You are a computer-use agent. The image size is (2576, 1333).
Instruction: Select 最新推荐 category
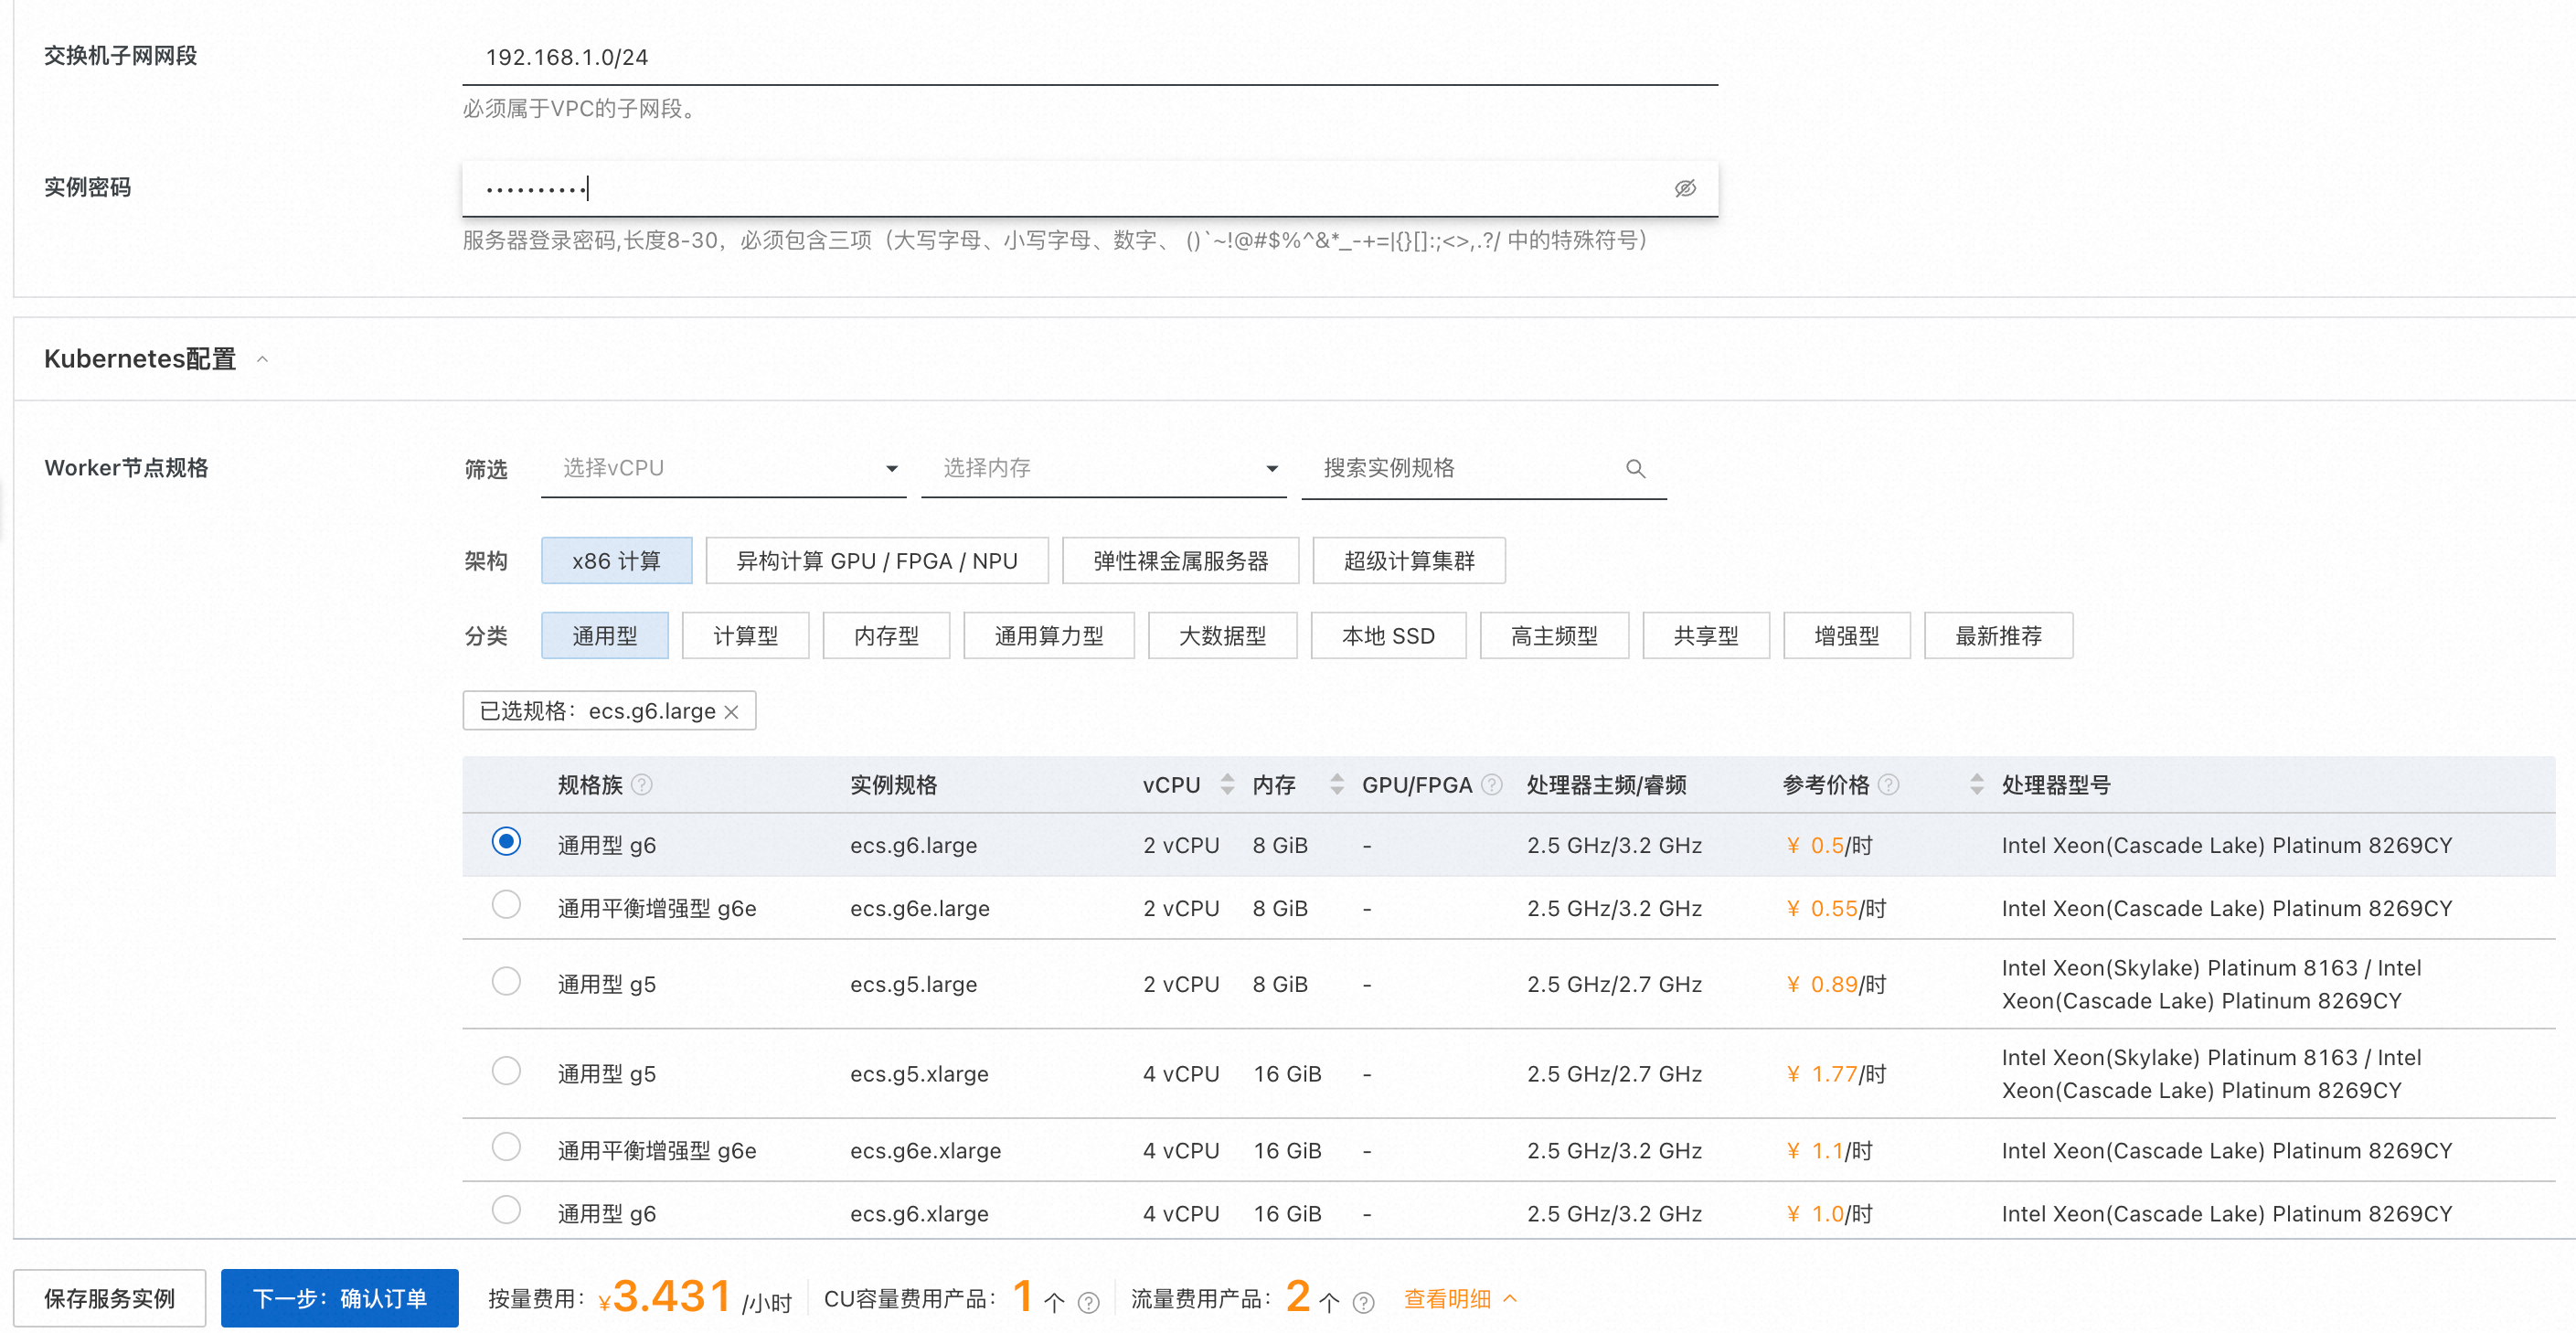click(1998, 636)
